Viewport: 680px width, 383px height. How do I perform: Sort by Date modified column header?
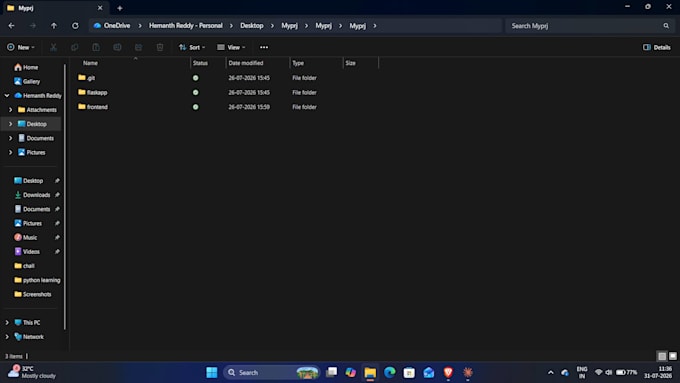coord(246,63)
